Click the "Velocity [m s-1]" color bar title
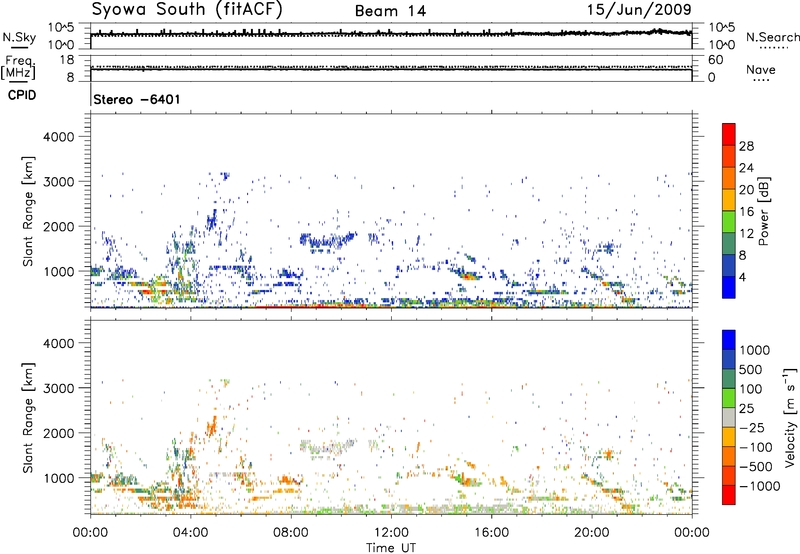The width and height of the screenshot is (800, 554). click(x=790, y=417)
